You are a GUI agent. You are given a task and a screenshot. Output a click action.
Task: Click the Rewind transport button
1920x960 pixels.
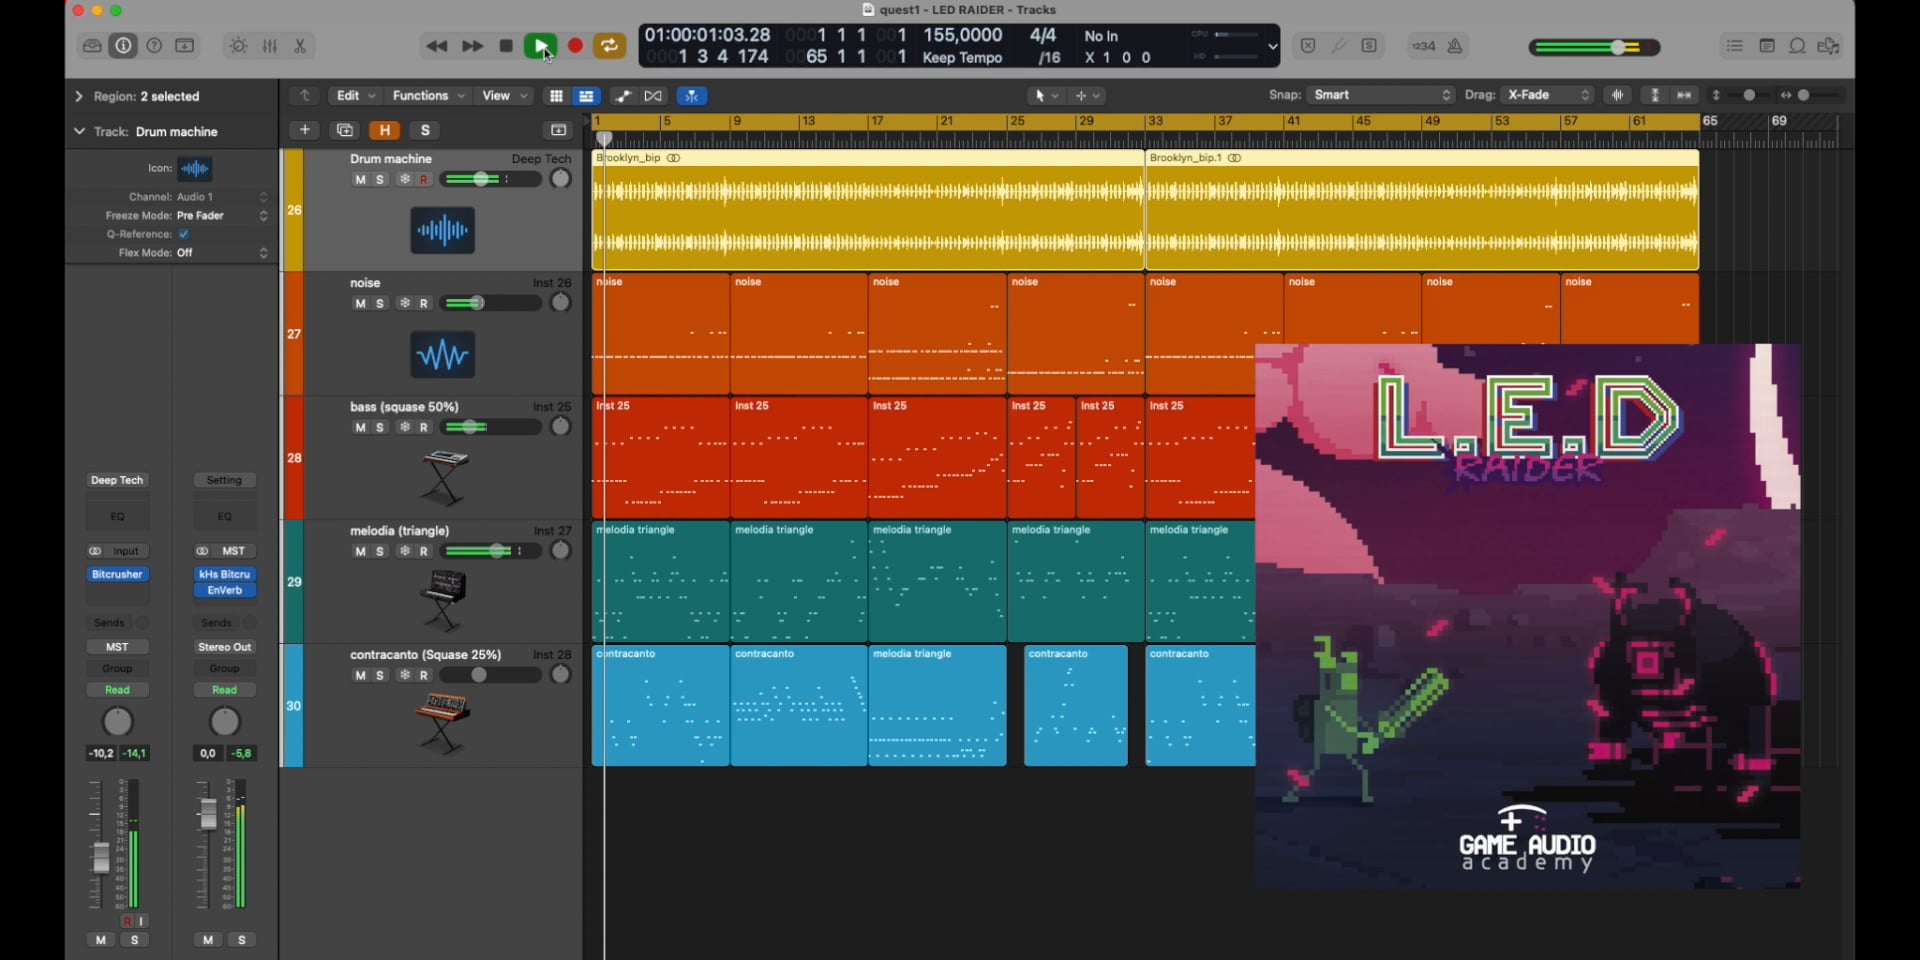436,46
